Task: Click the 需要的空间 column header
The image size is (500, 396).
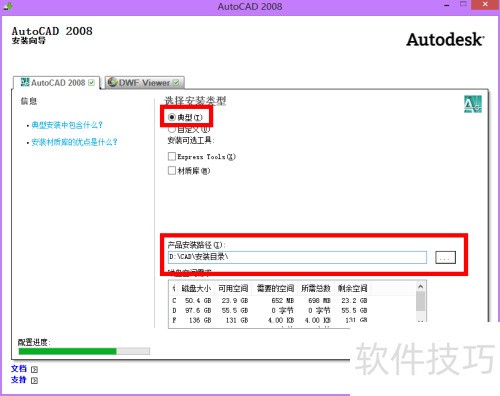Action: click(275, 288)
